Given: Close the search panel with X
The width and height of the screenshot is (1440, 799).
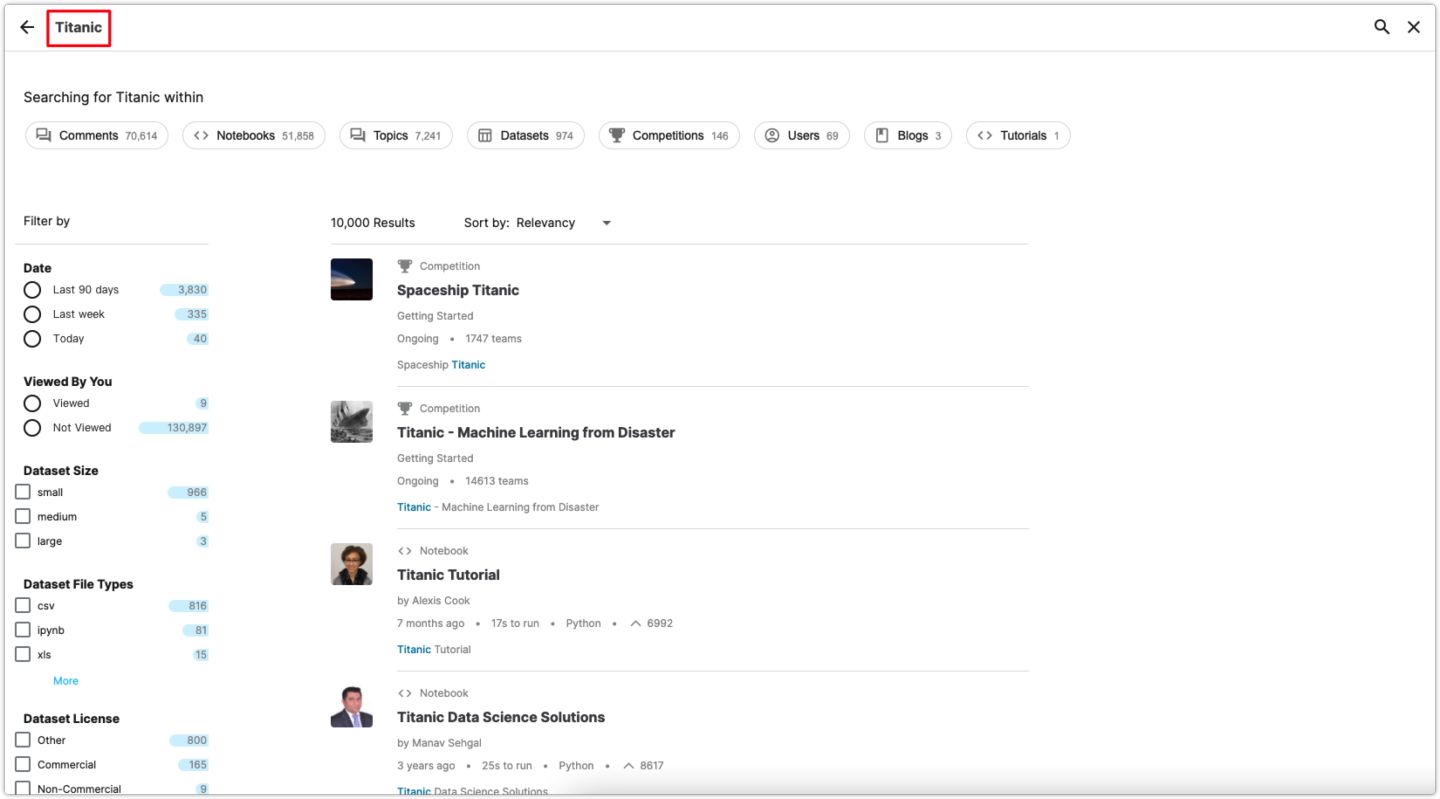Looking at the screenshot, I should pos(1414,27).
